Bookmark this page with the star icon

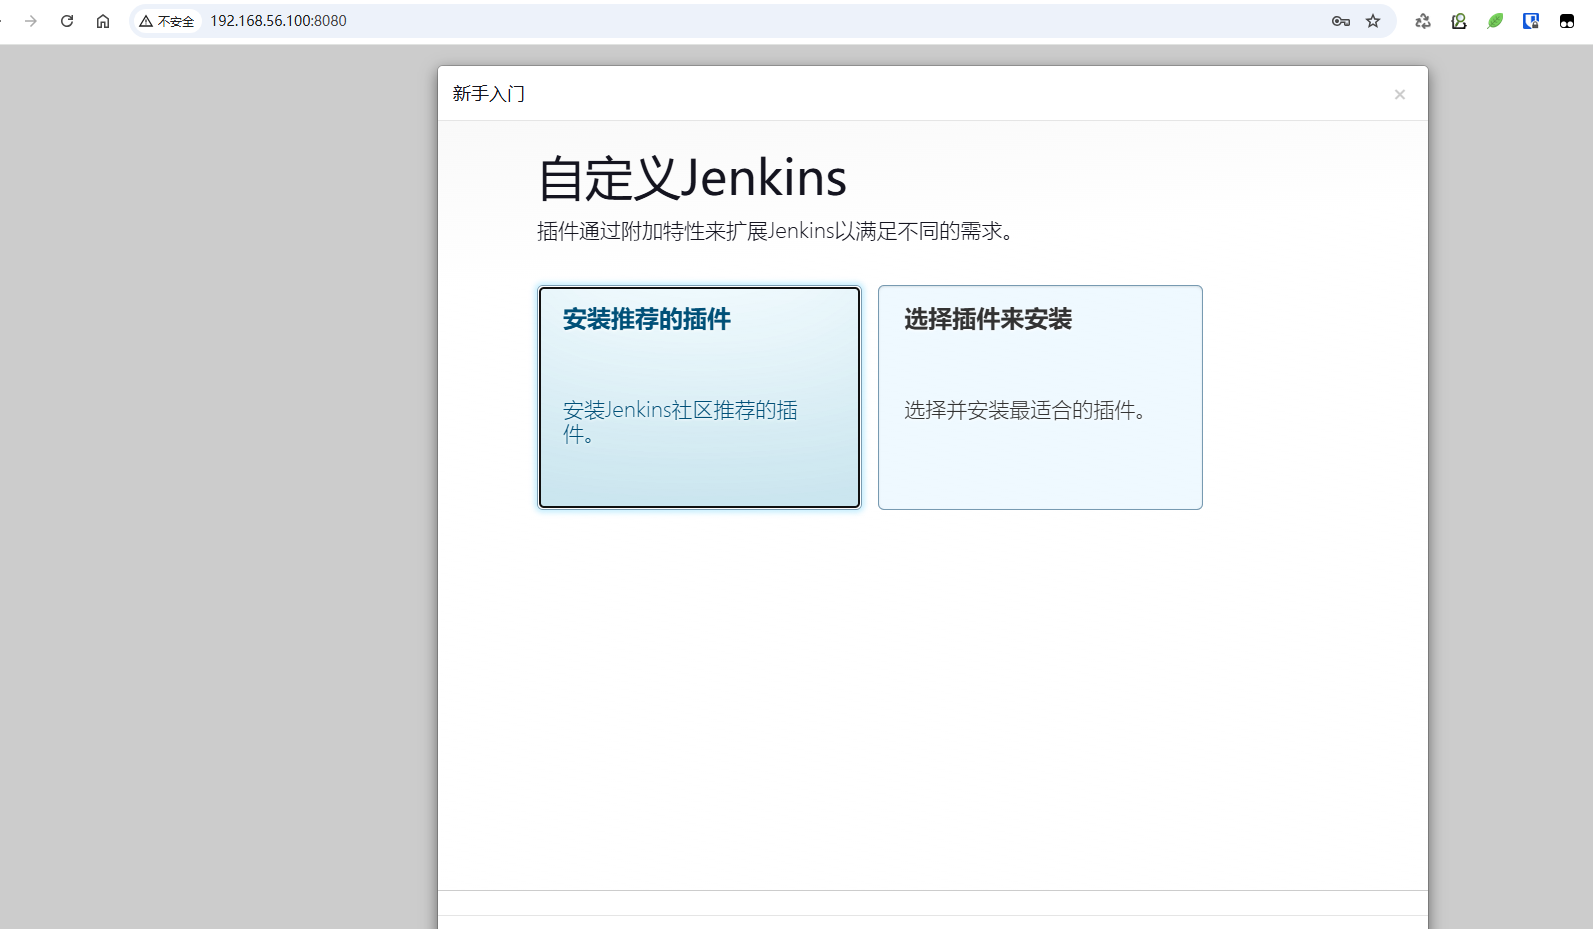(x=1373, y=21)
